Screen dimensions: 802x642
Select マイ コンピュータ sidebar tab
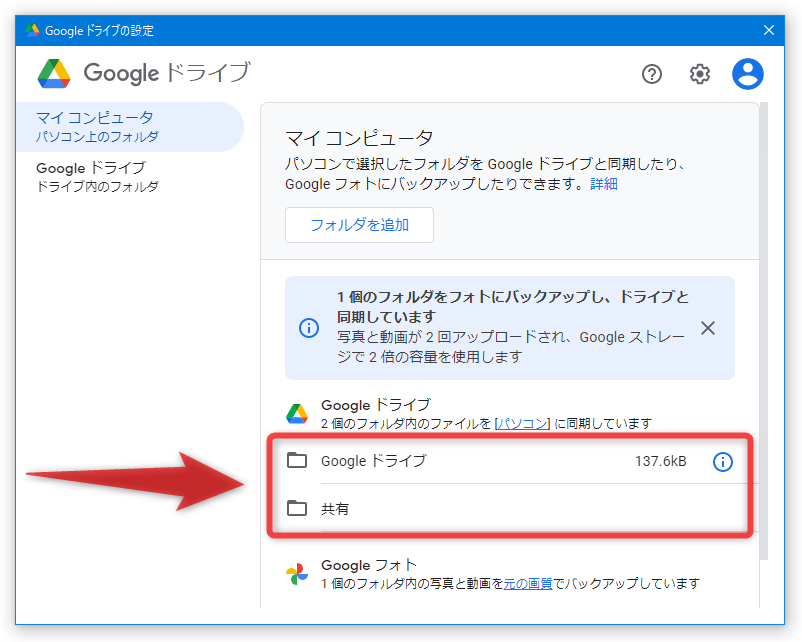[x=130, y=127]
